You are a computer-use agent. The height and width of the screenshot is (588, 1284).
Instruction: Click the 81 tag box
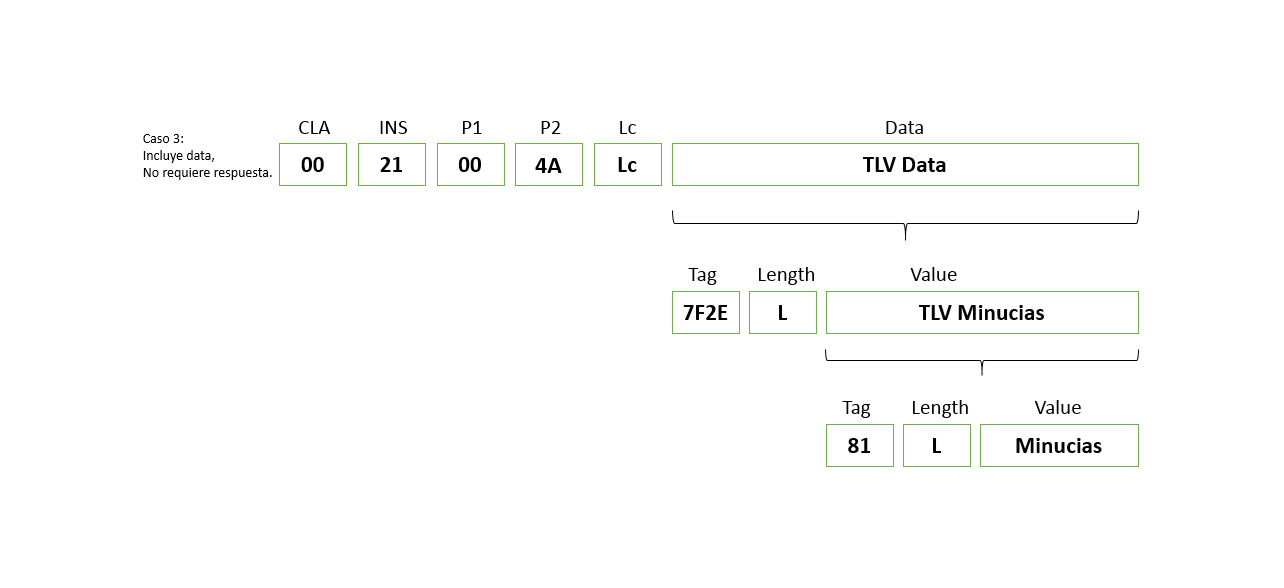(x=859, y=446)
